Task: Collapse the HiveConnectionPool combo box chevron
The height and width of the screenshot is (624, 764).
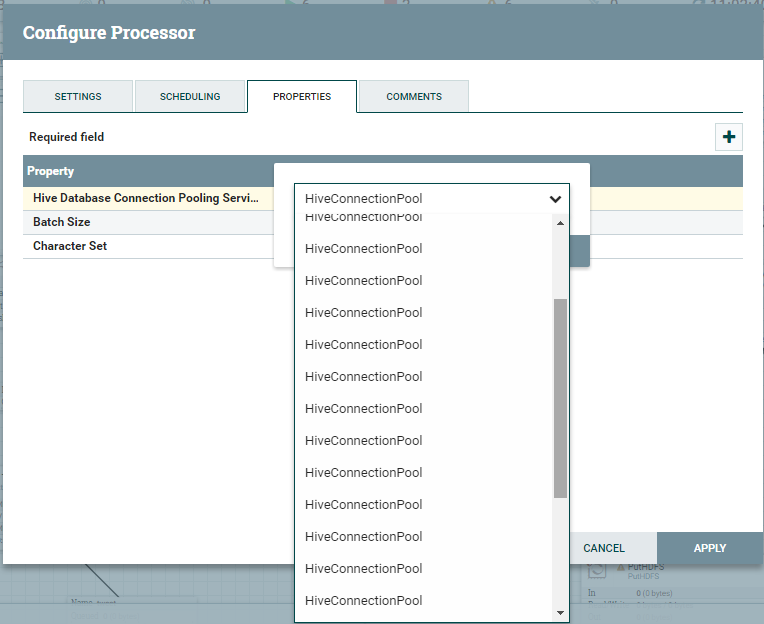Action: coord(555,199)
